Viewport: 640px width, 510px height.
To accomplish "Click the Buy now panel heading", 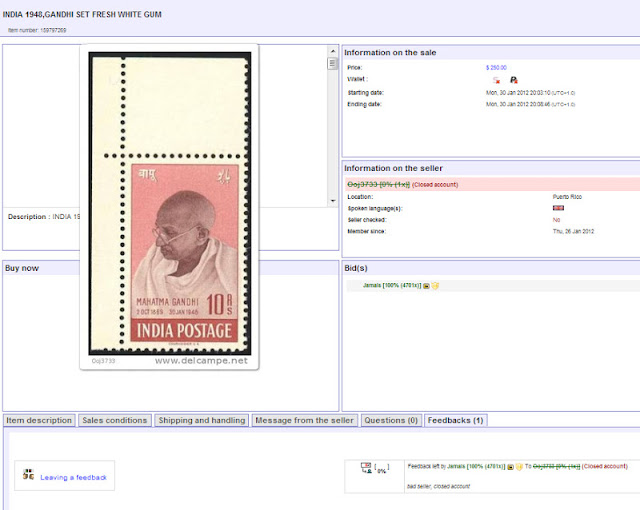I will [x=22, y=268].
